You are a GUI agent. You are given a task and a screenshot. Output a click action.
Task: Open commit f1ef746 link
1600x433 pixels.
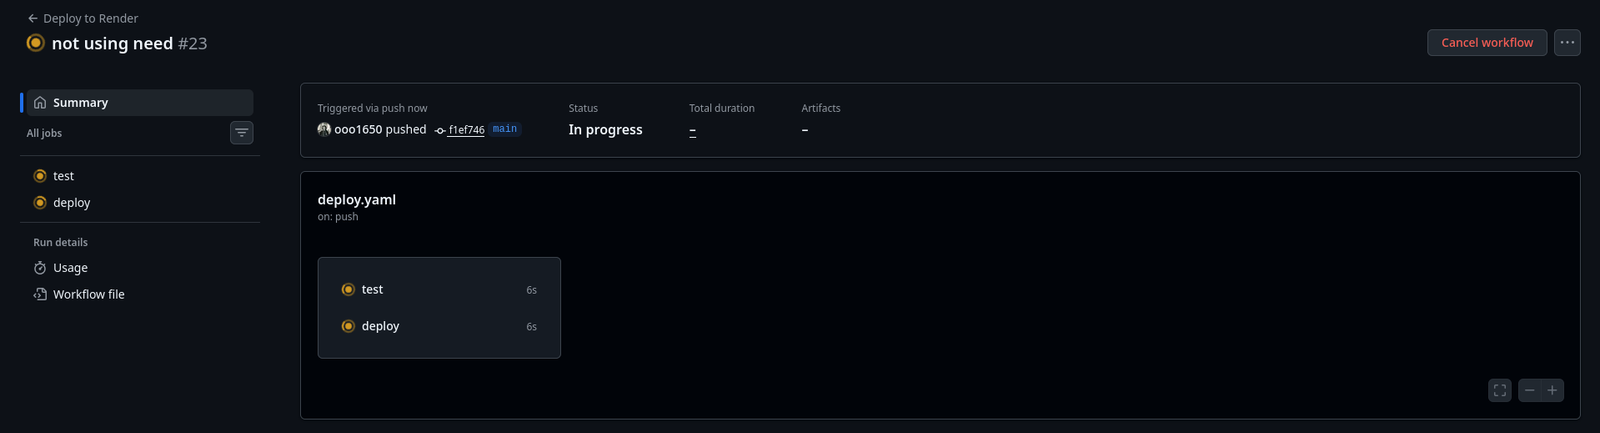466,130
